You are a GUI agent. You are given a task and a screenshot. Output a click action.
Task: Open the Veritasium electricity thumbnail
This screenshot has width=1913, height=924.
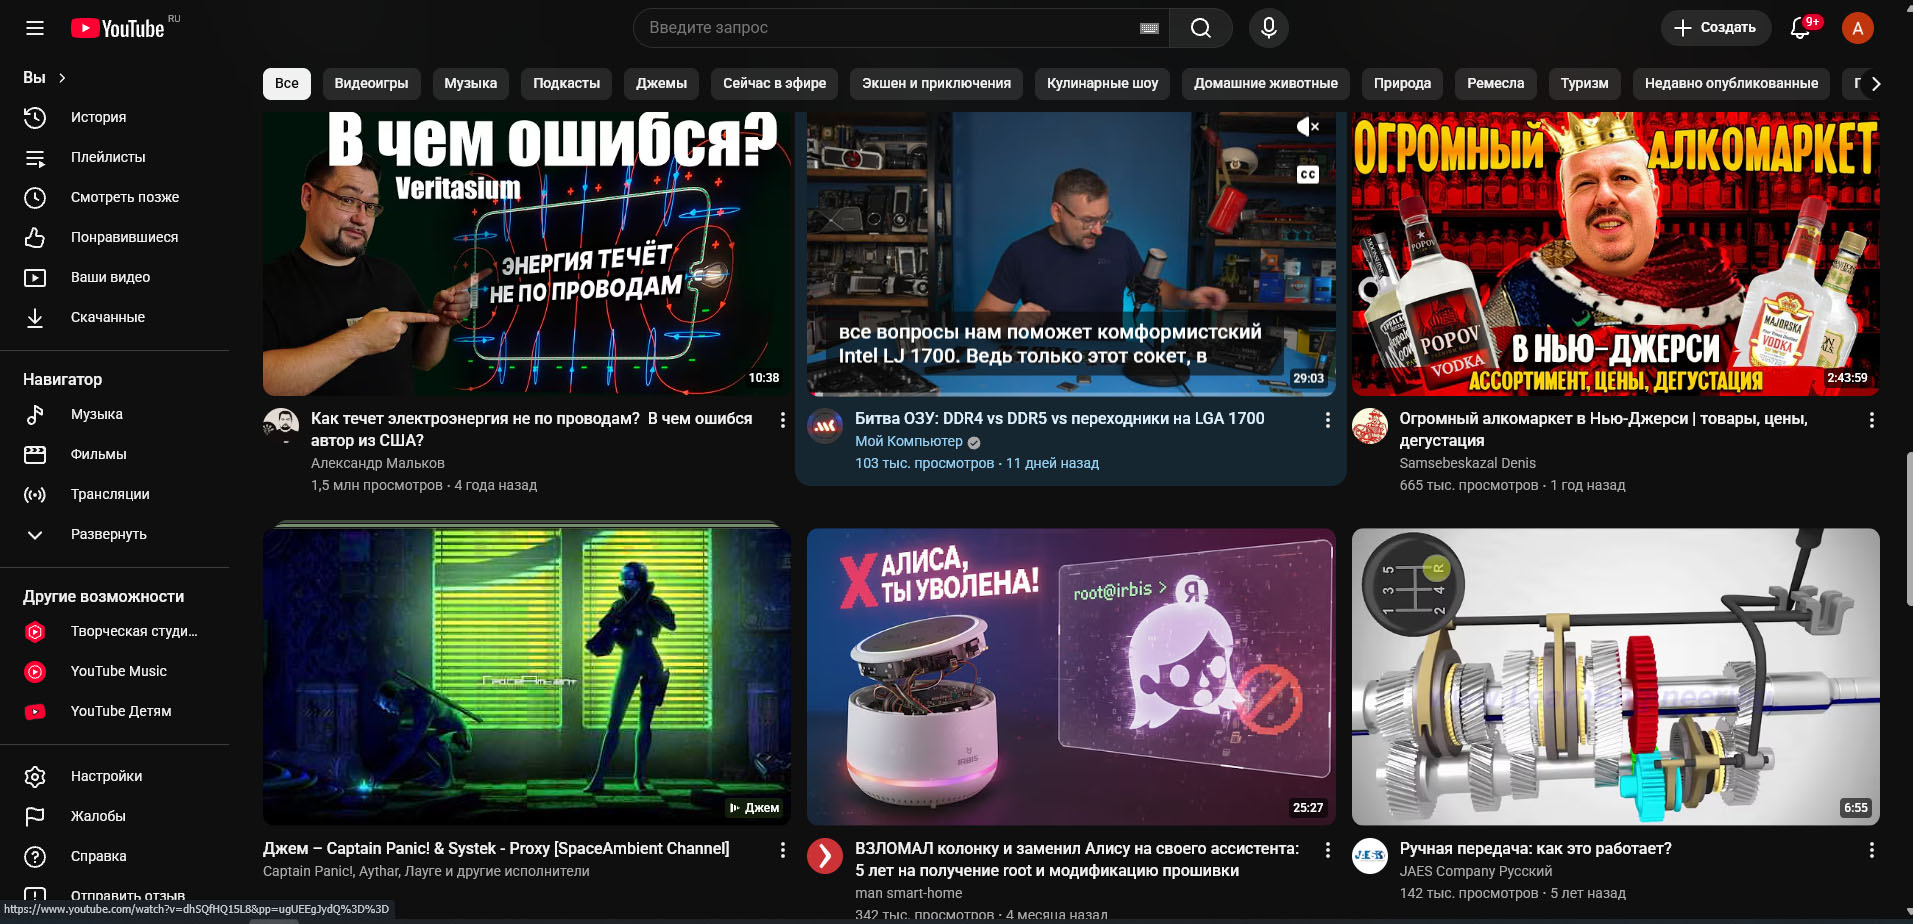pyautogui.click(x=527, y=253)
